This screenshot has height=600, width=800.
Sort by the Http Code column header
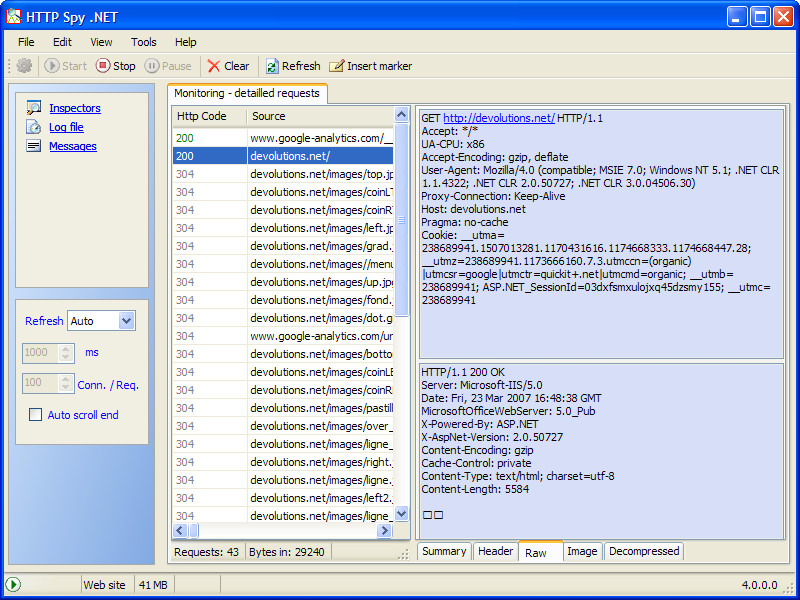point(209,116)
